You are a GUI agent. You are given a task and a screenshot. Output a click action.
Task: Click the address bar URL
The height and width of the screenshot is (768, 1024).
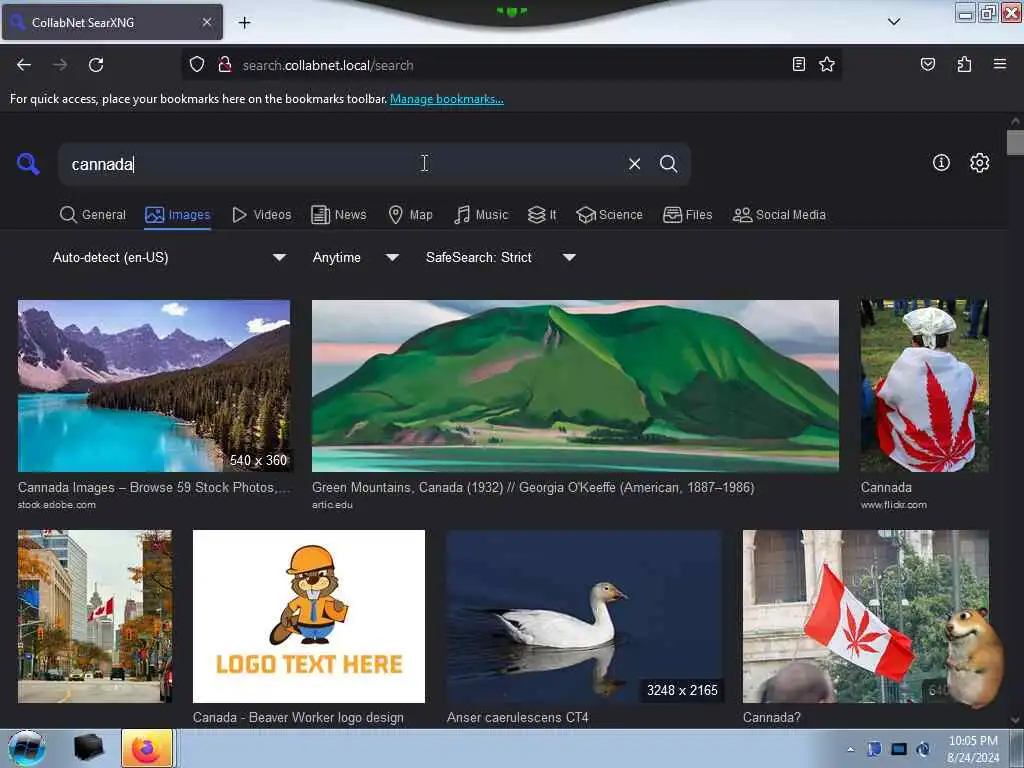[x=328, y=65]
